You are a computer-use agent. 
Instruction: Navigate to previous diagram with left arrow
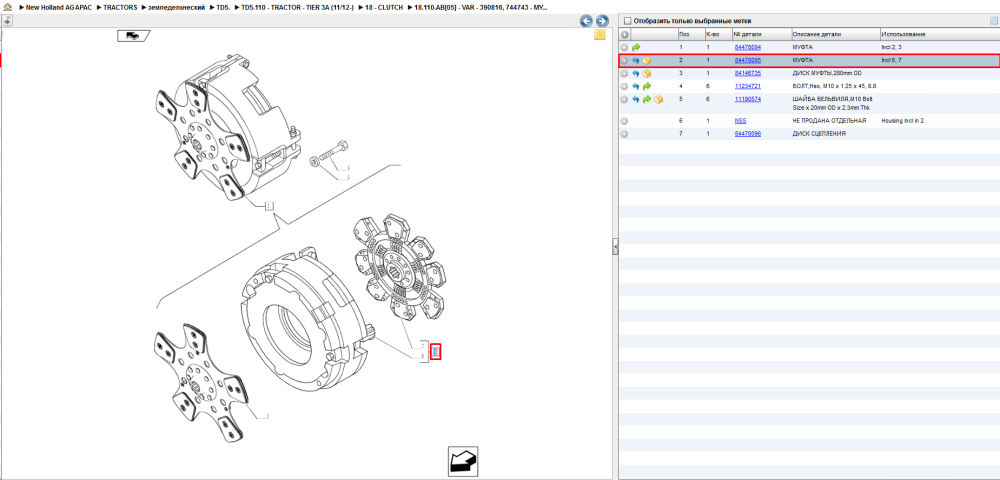[586, 20]
